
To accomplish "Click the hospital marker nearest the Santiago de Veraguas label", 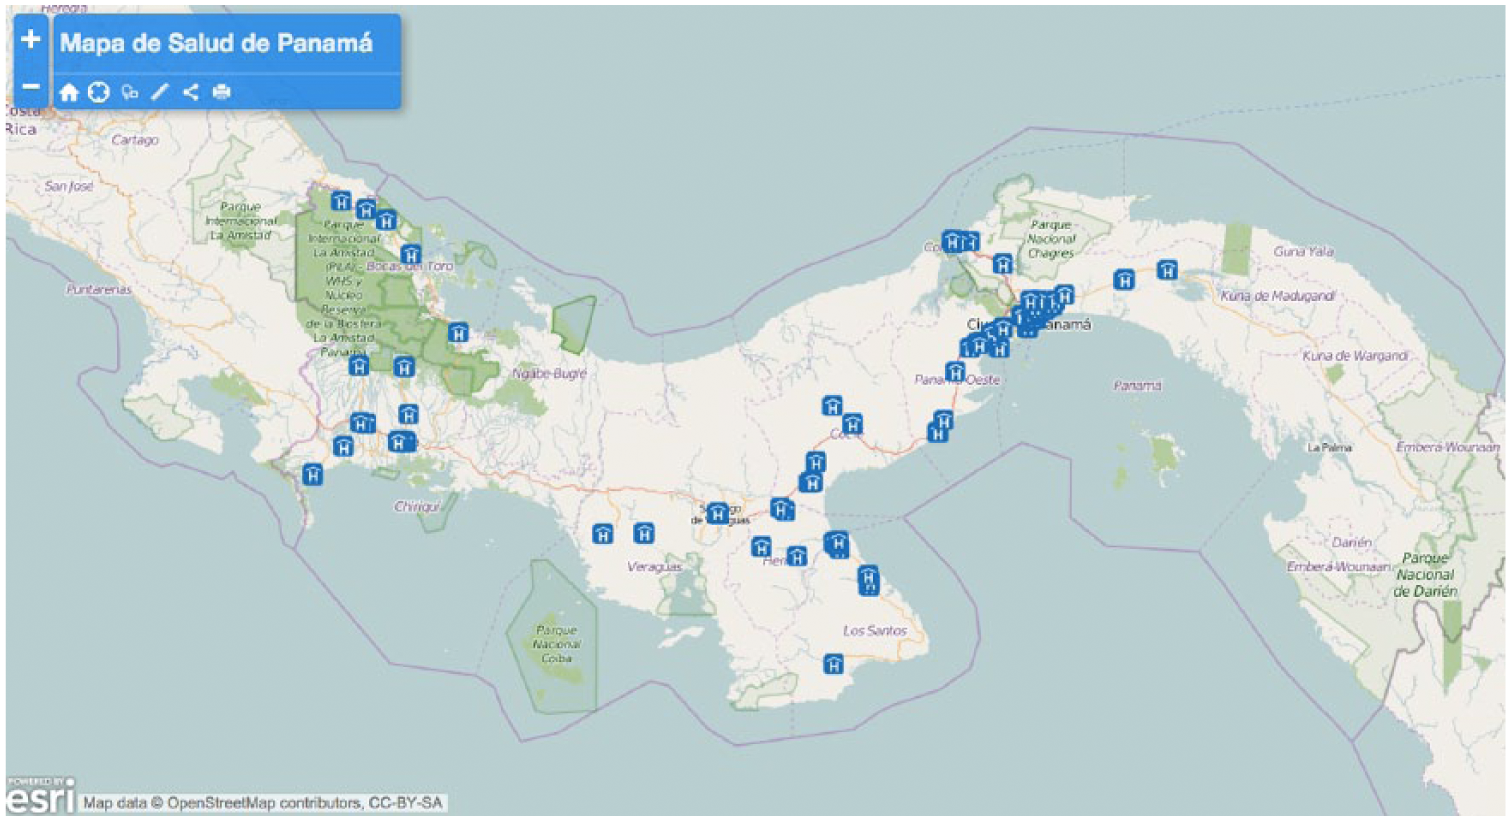I will 718,514.
